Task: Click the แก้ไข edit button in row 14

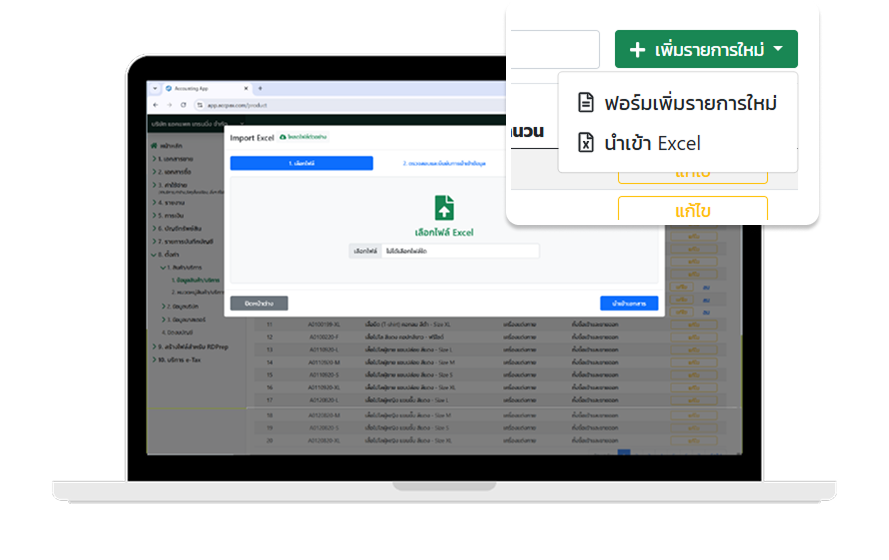Action: [x=694, y=363]
